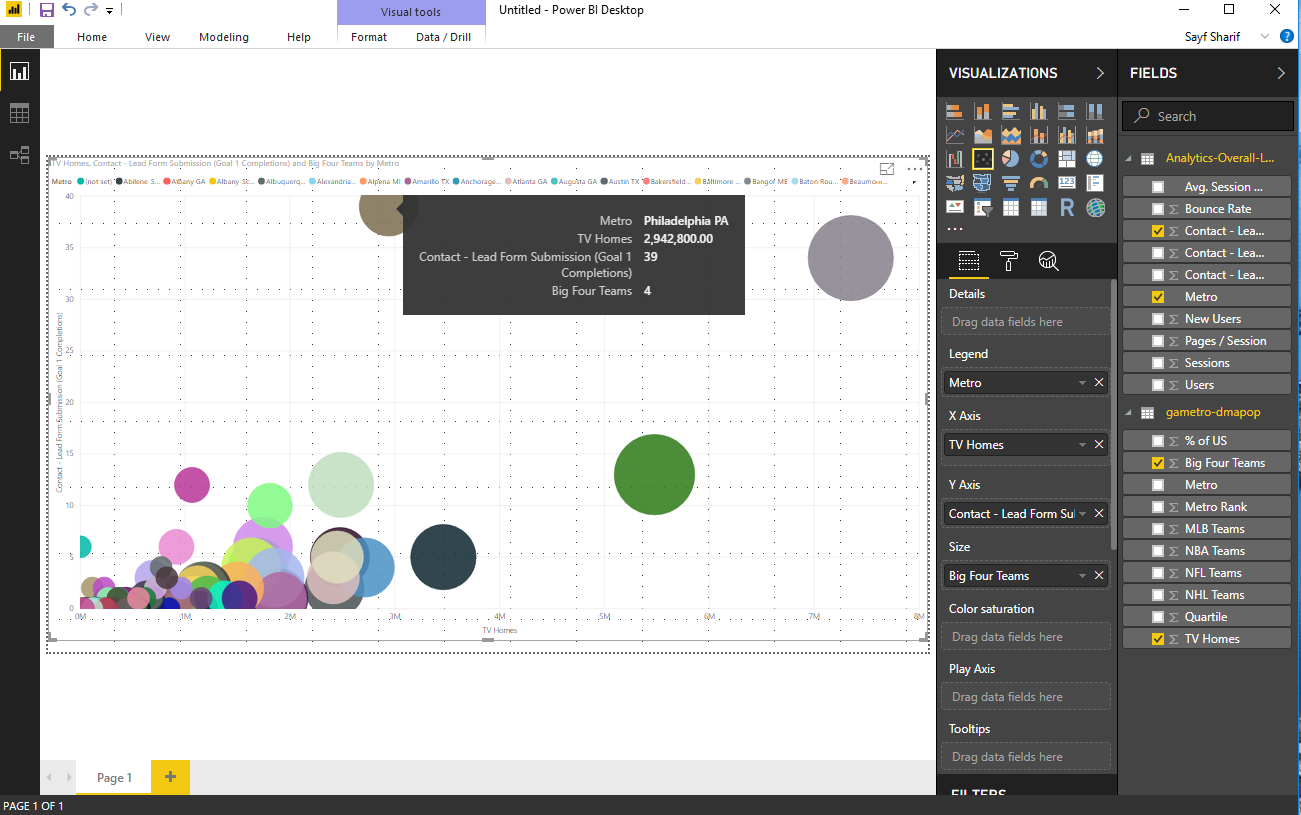The width and height of the screenshot is (1301, 815).
Task: Open Relationships view in left sidebar
Action: (x=19, y=155)
